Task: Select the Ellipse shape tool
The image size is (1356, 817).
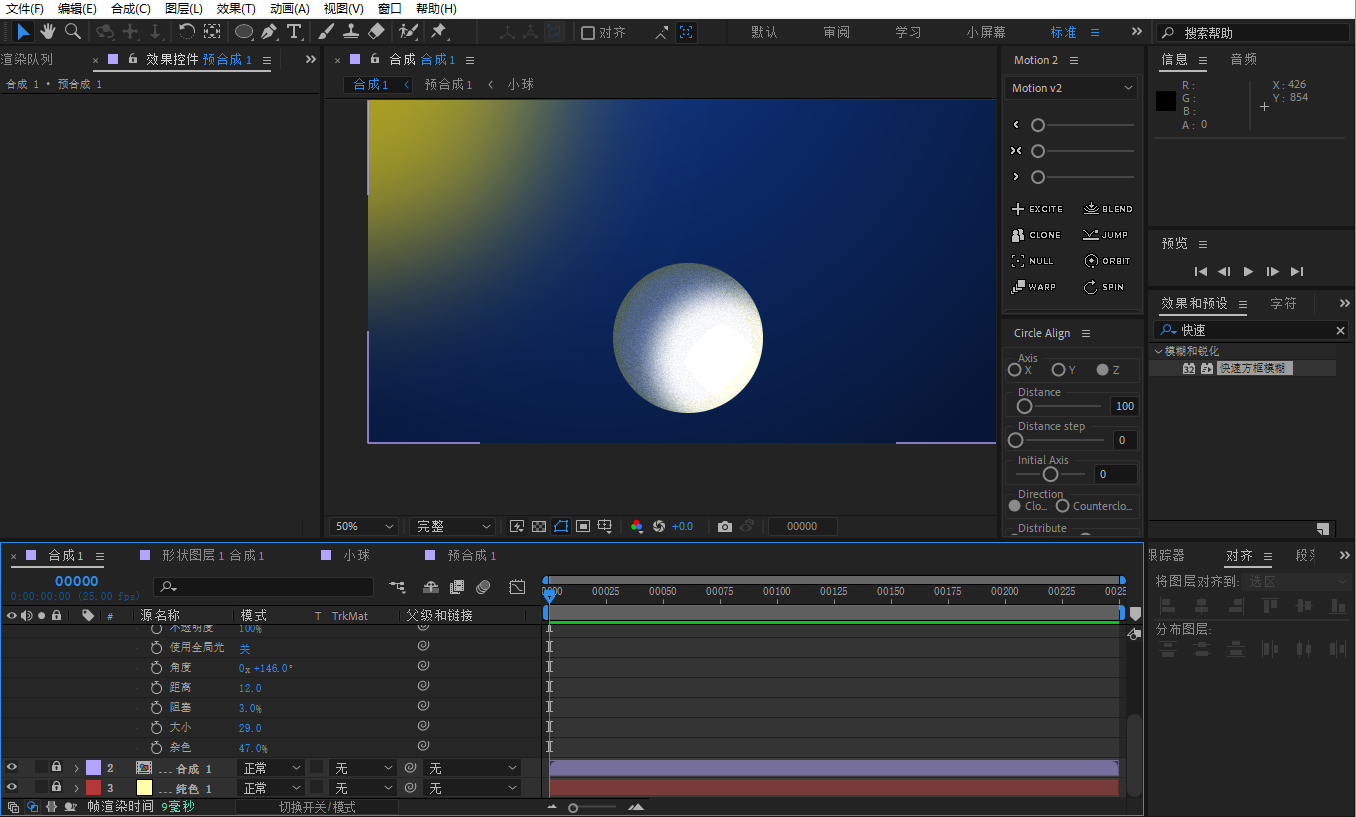Action: pos(243,32)
